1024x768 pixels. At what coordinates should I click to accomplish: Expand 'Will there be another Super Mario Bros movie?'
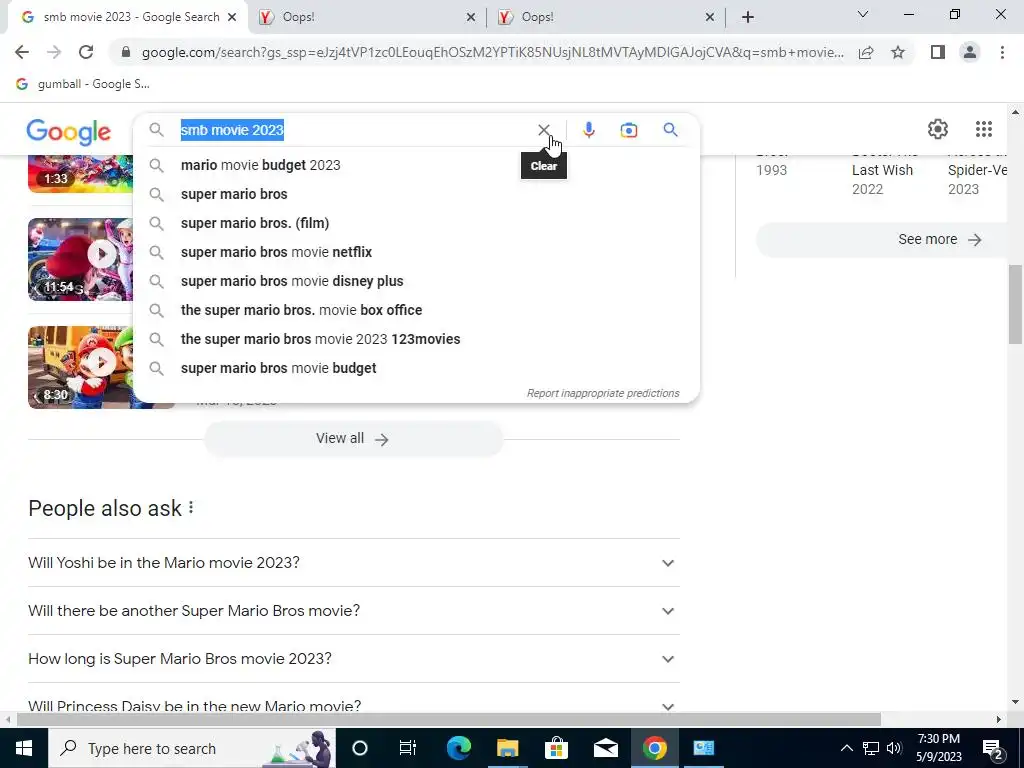(x=354, y=611)
